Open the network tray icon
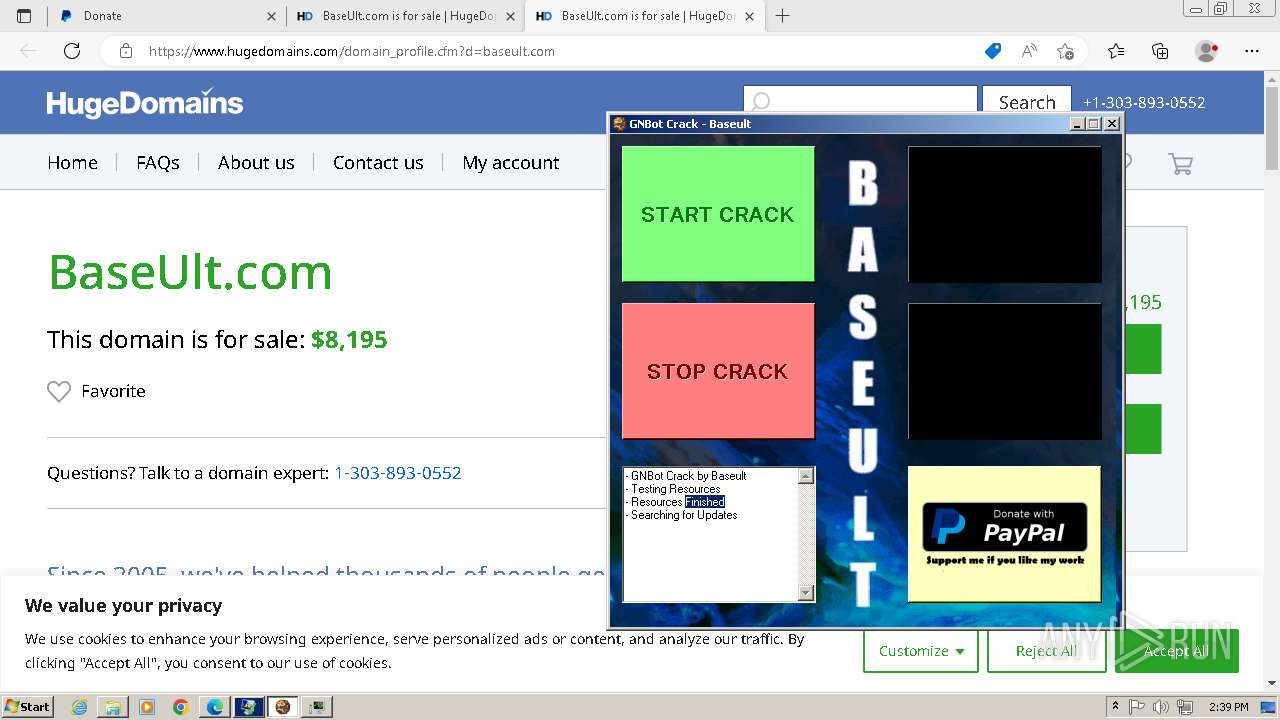The height and width of the screenshot is (720, 1280). point(1185,707)
